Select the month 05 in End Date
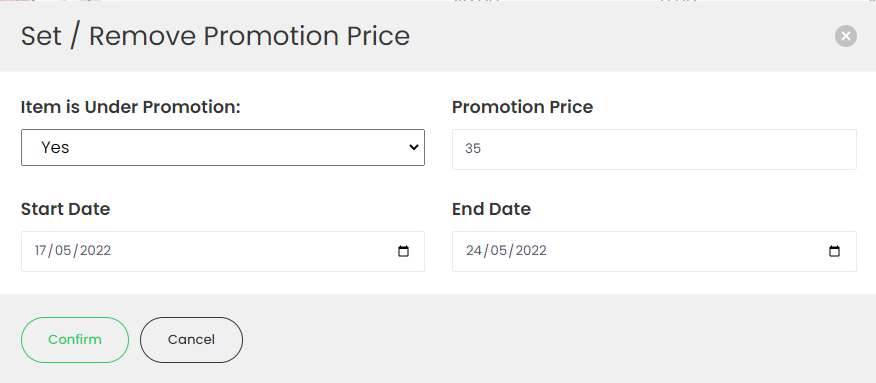 (498, 250)
